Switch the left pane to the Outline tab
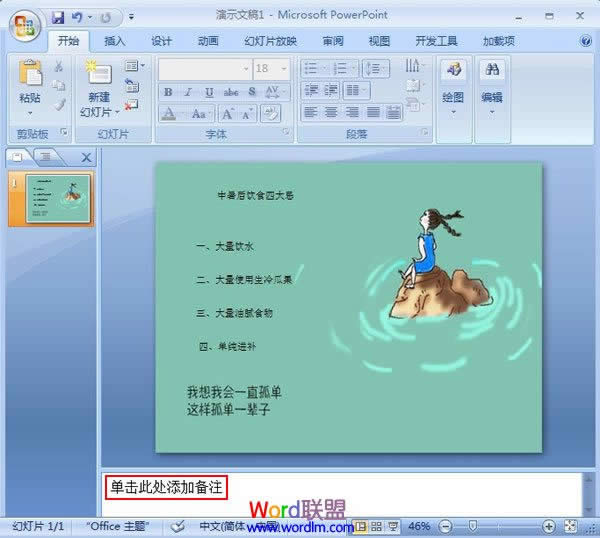The height and width of the screenshot is (538, 600). pyautogui.click(x=46, y=157)
